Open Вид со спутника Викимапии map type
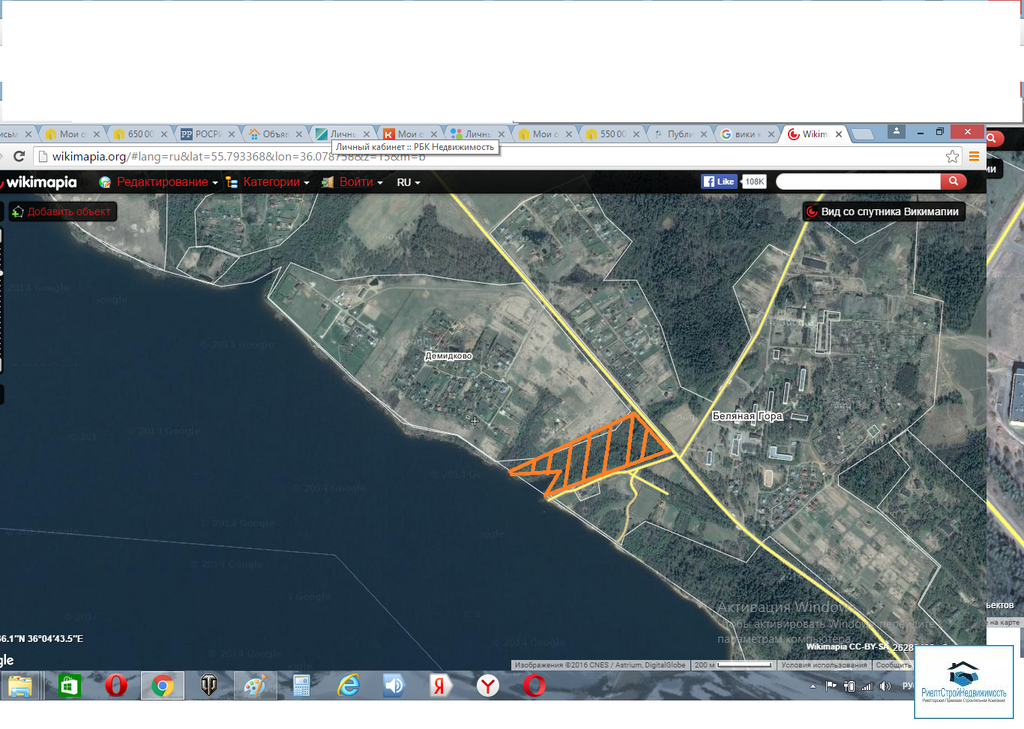1024x729 pixels. click(882, 211)
